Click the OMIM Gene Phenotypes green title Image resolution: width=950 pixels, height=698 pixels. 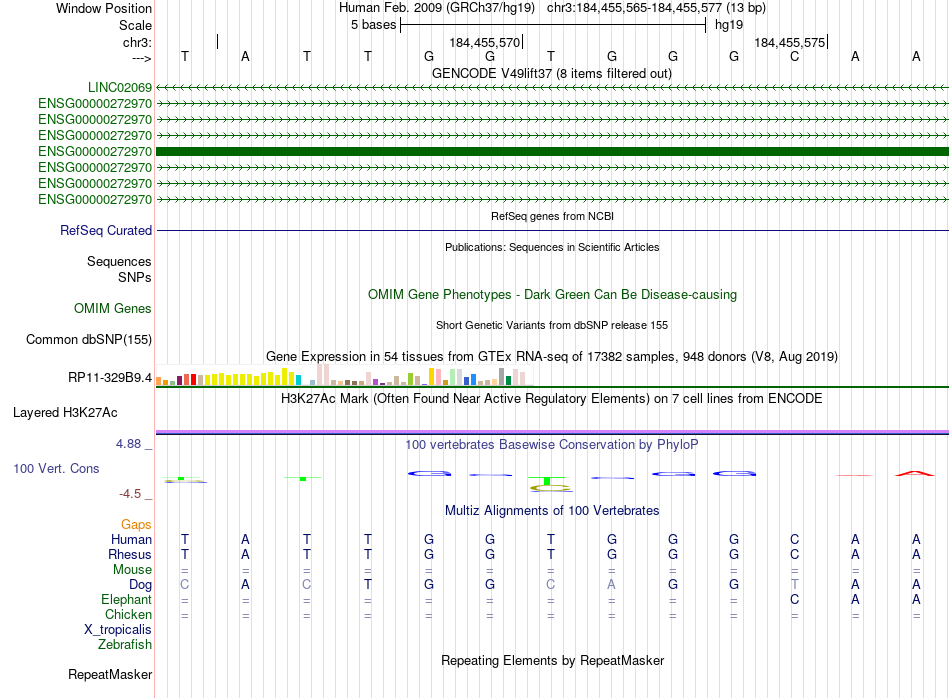click(552, 294)
